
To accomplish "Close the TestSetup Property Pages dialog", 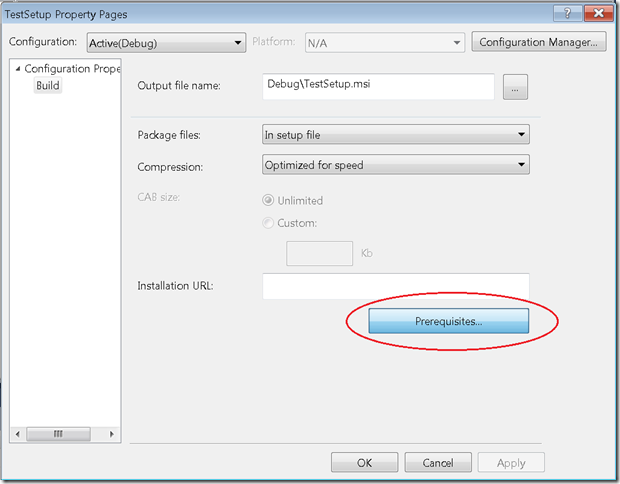I will (598, 13).
